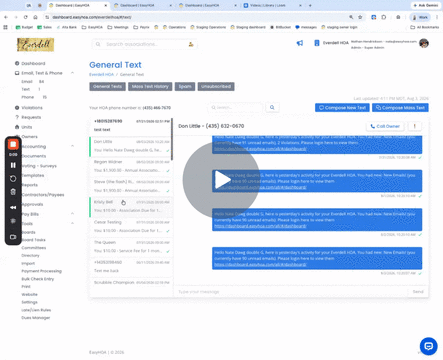Stop recording with the red square button
The image size is (443, 360).
(13, 144)
